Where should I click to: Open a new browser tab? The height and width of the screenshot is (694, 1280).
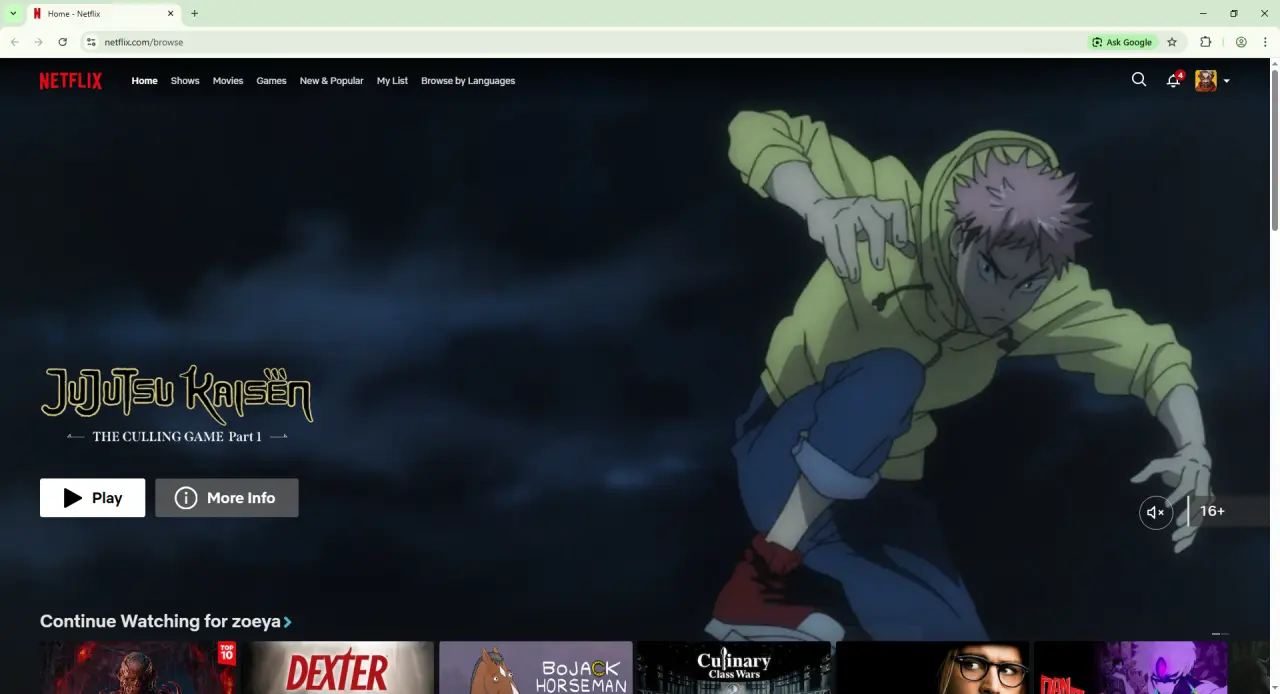[195, 14]
